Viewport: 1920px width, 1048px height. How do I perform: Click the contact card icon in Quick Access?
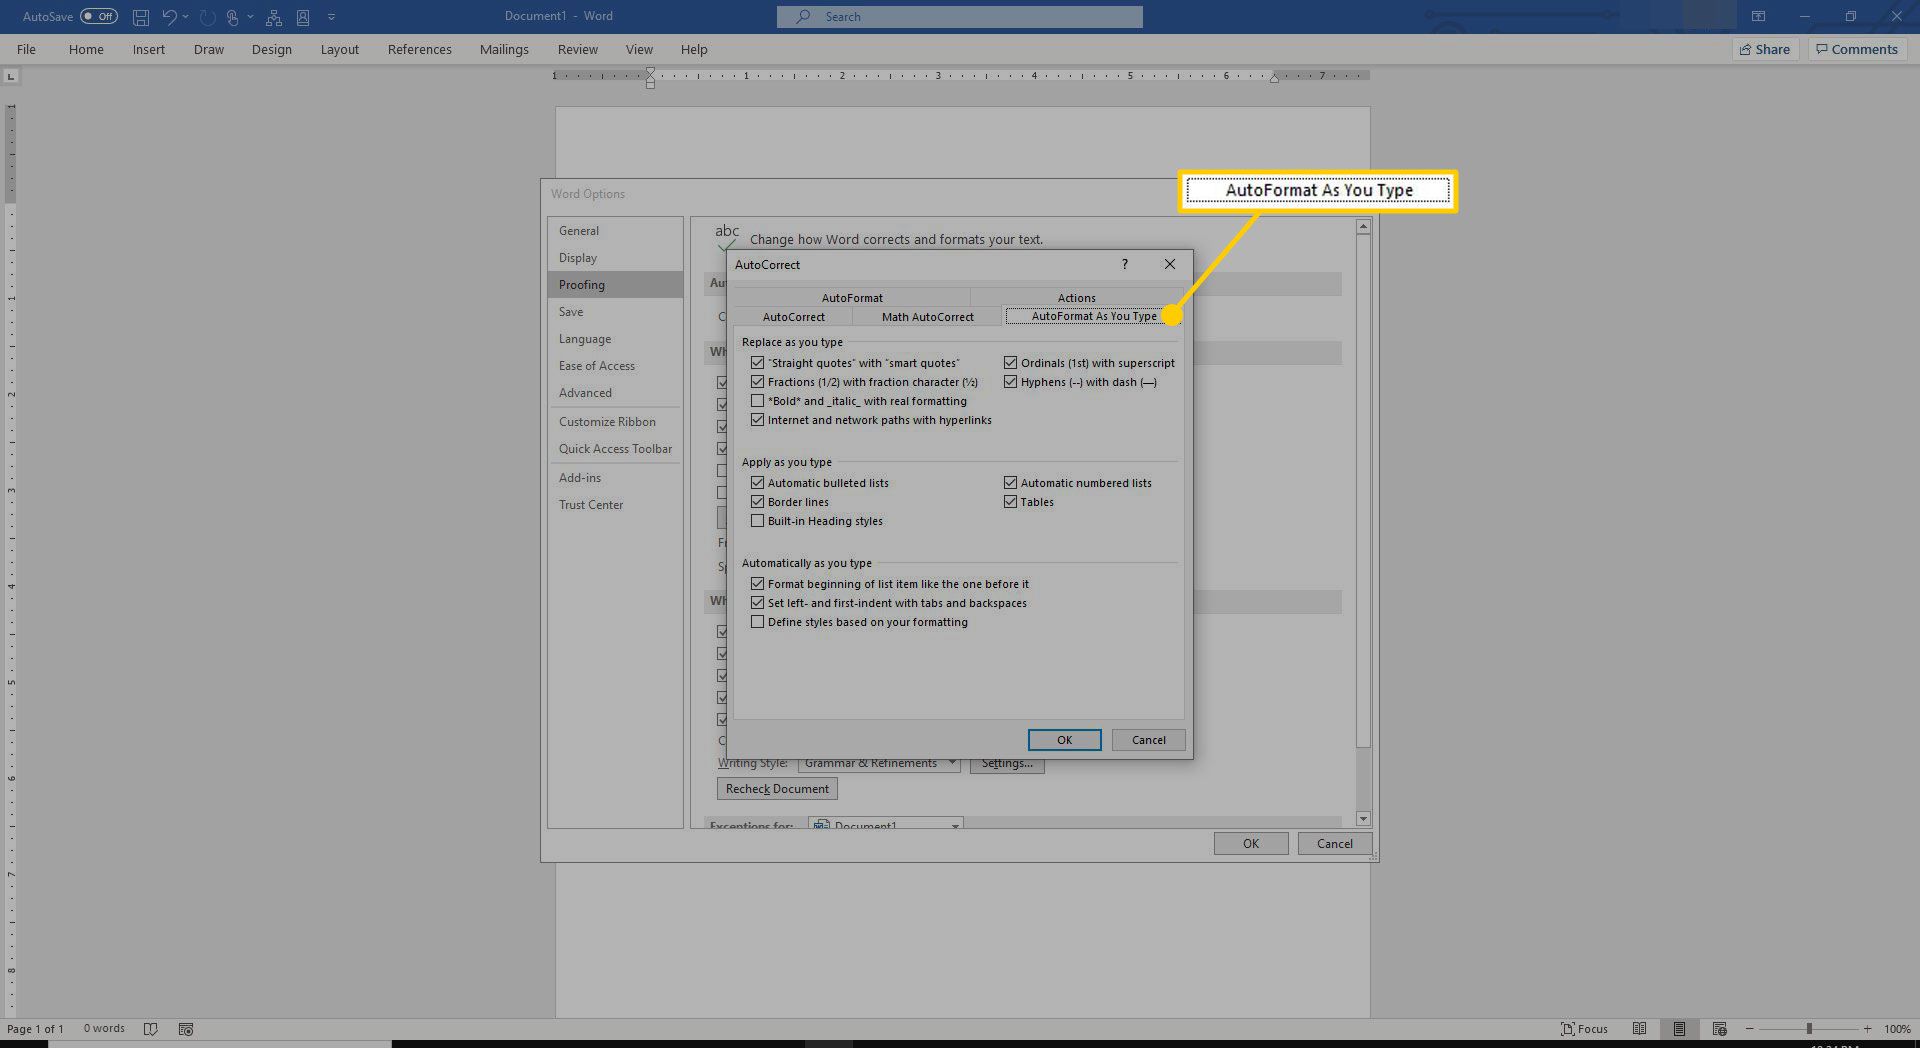coord(303,17)
